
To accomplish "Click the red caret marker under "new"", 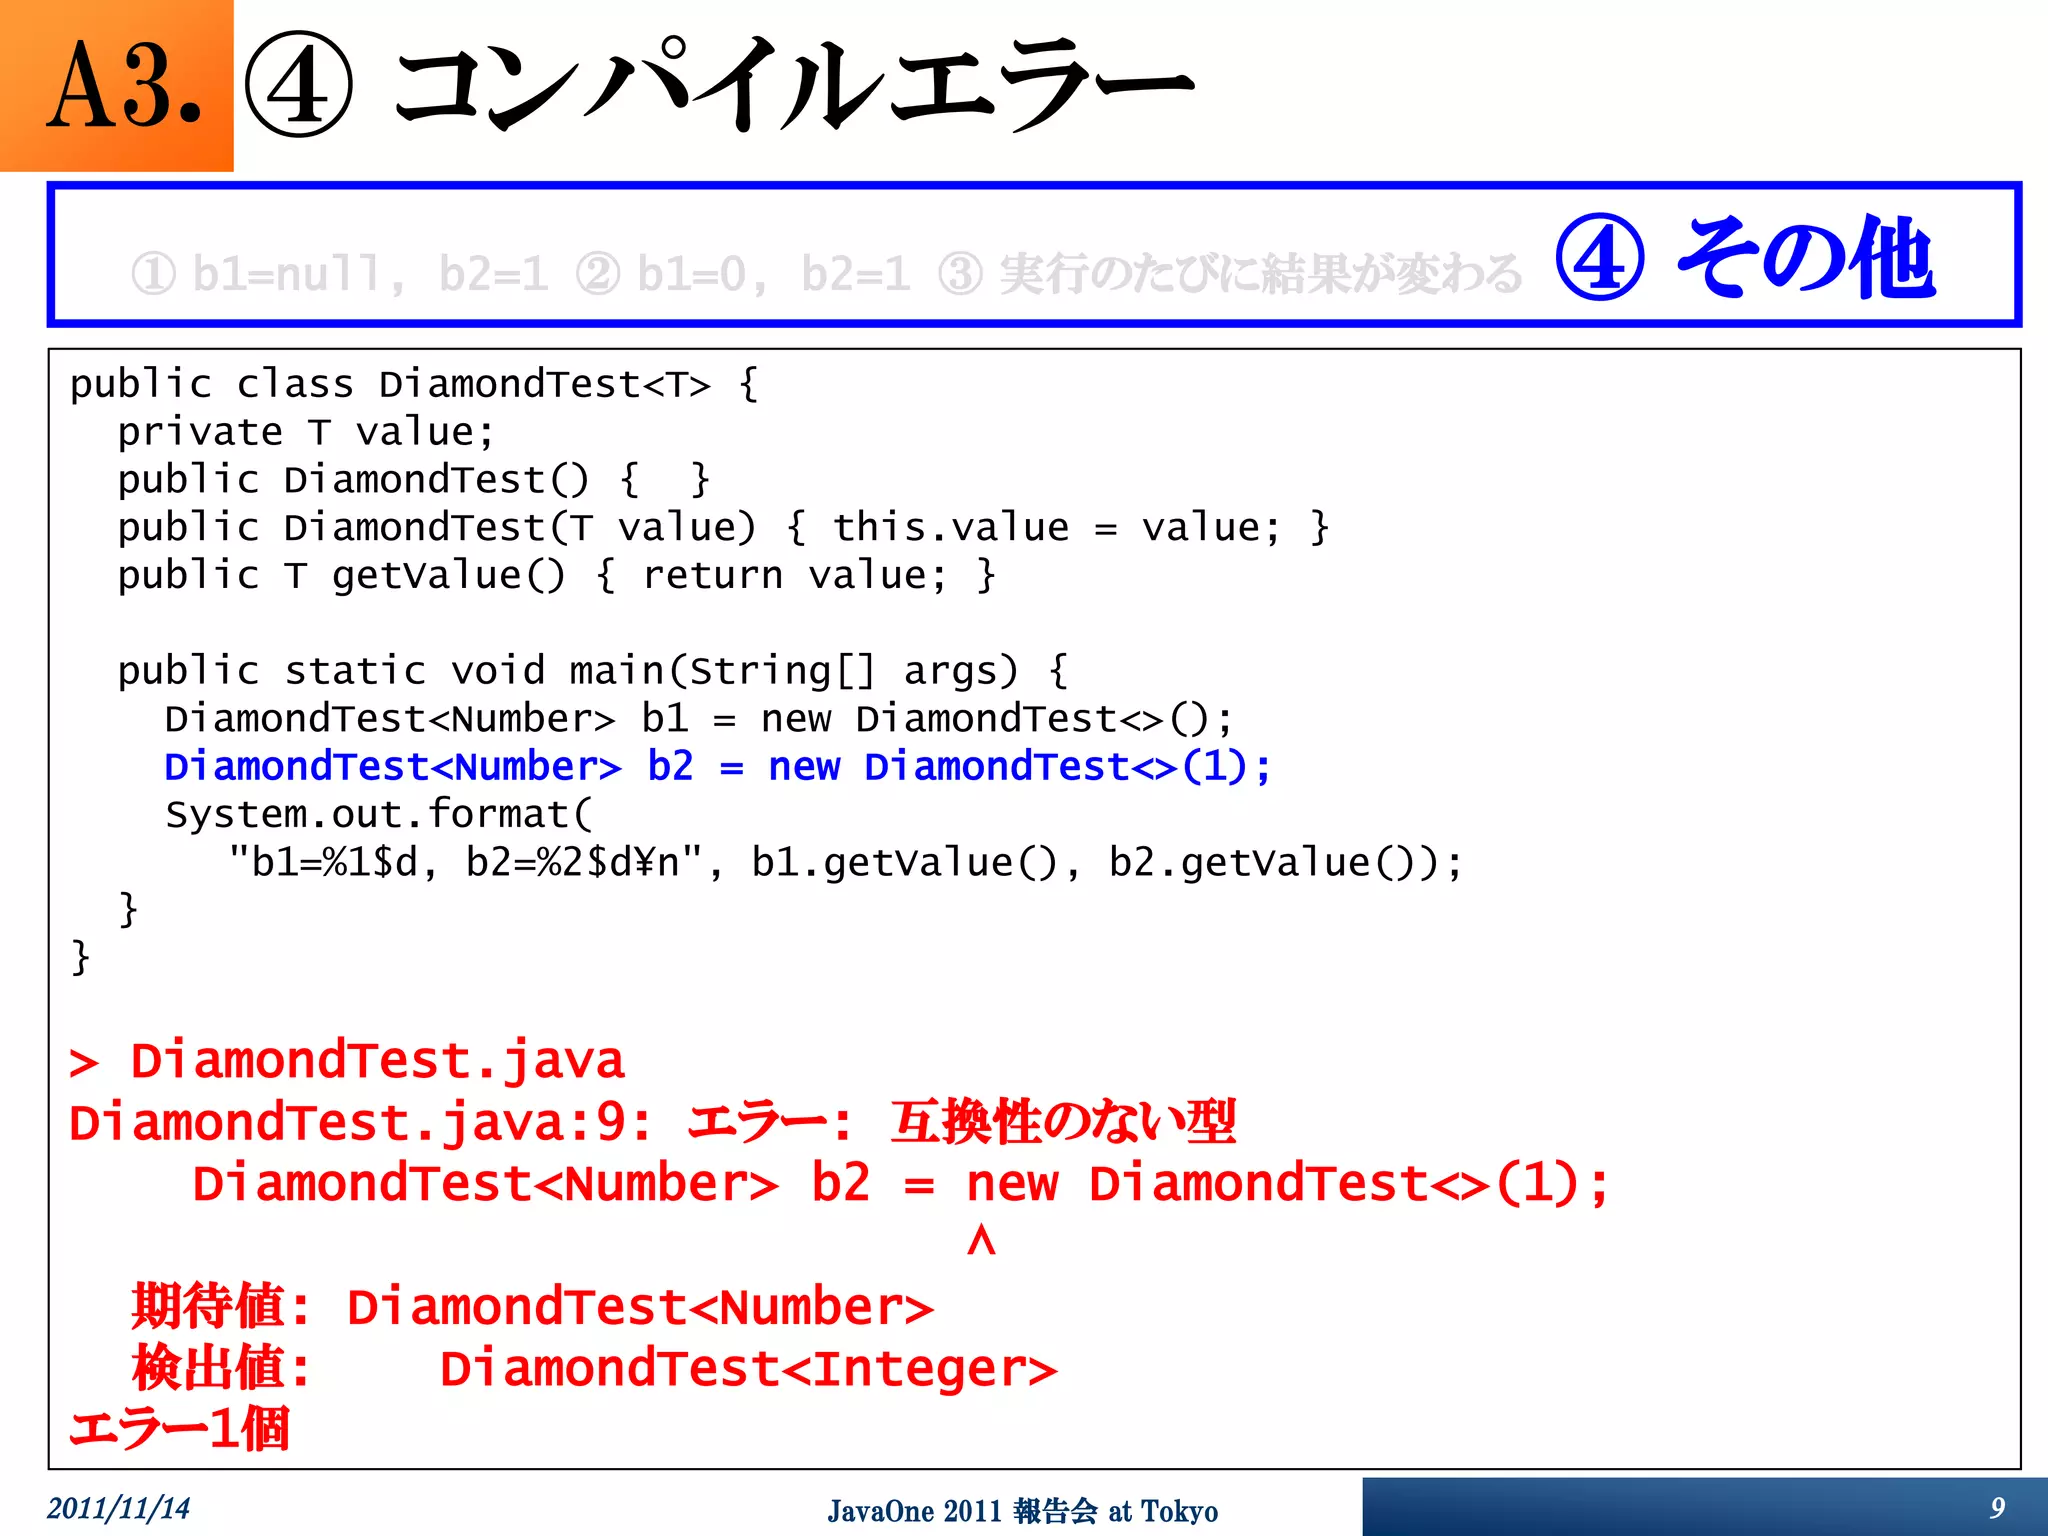I will coord(982,1241).
